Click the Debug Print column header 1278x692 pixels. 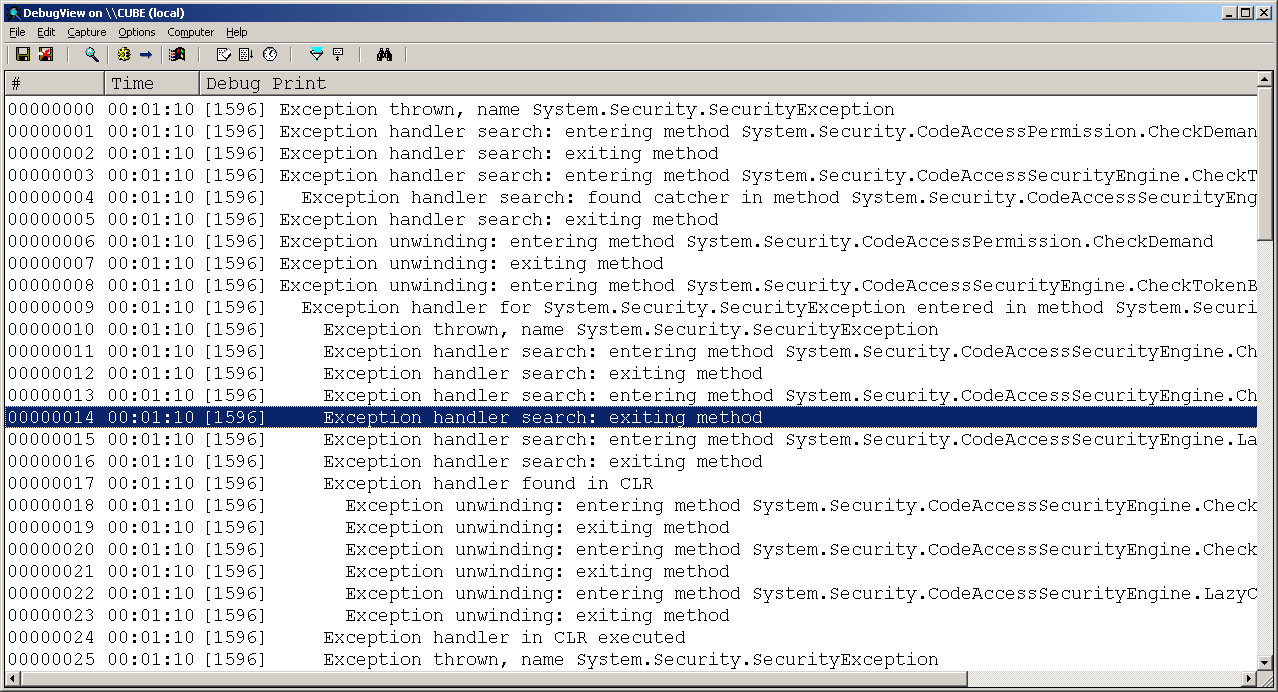point(300,83)
